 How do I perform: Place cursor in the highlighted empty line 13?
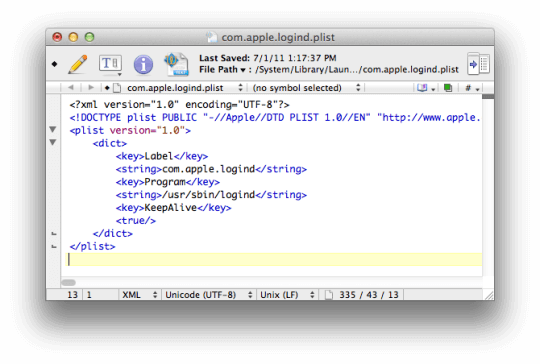(x=274, y=260)
